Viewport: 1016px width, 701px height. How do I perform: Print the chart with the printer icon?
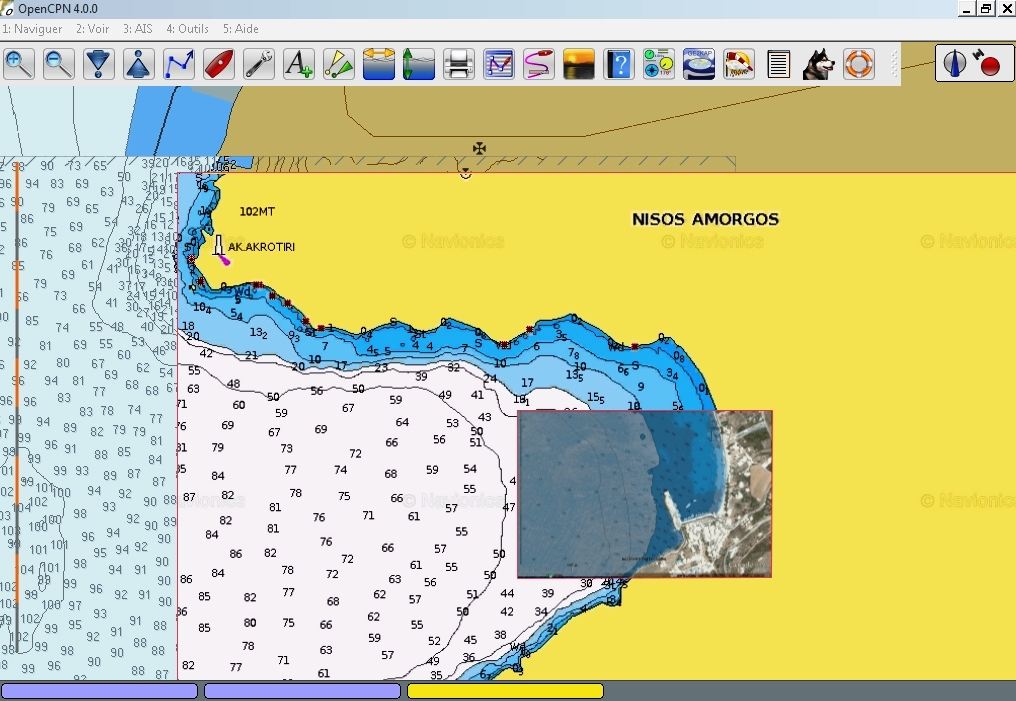[x=459, y=64]
